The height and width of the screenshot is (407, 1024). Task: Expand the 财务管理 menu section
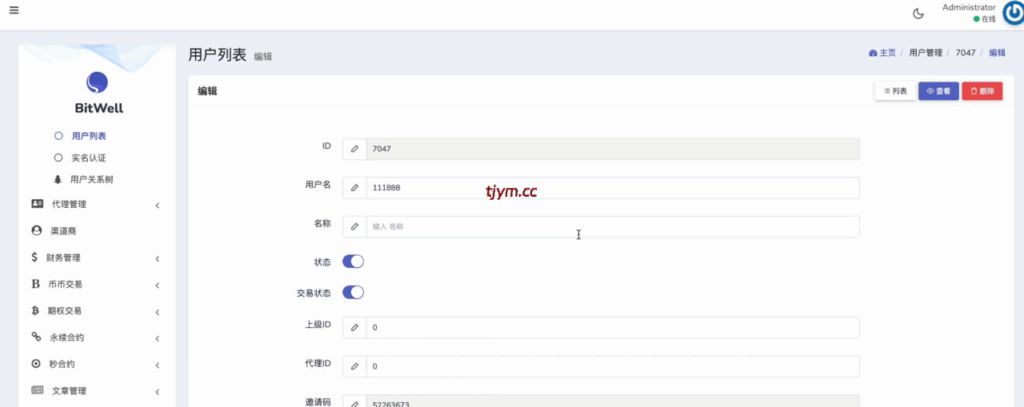pos(95,258)
